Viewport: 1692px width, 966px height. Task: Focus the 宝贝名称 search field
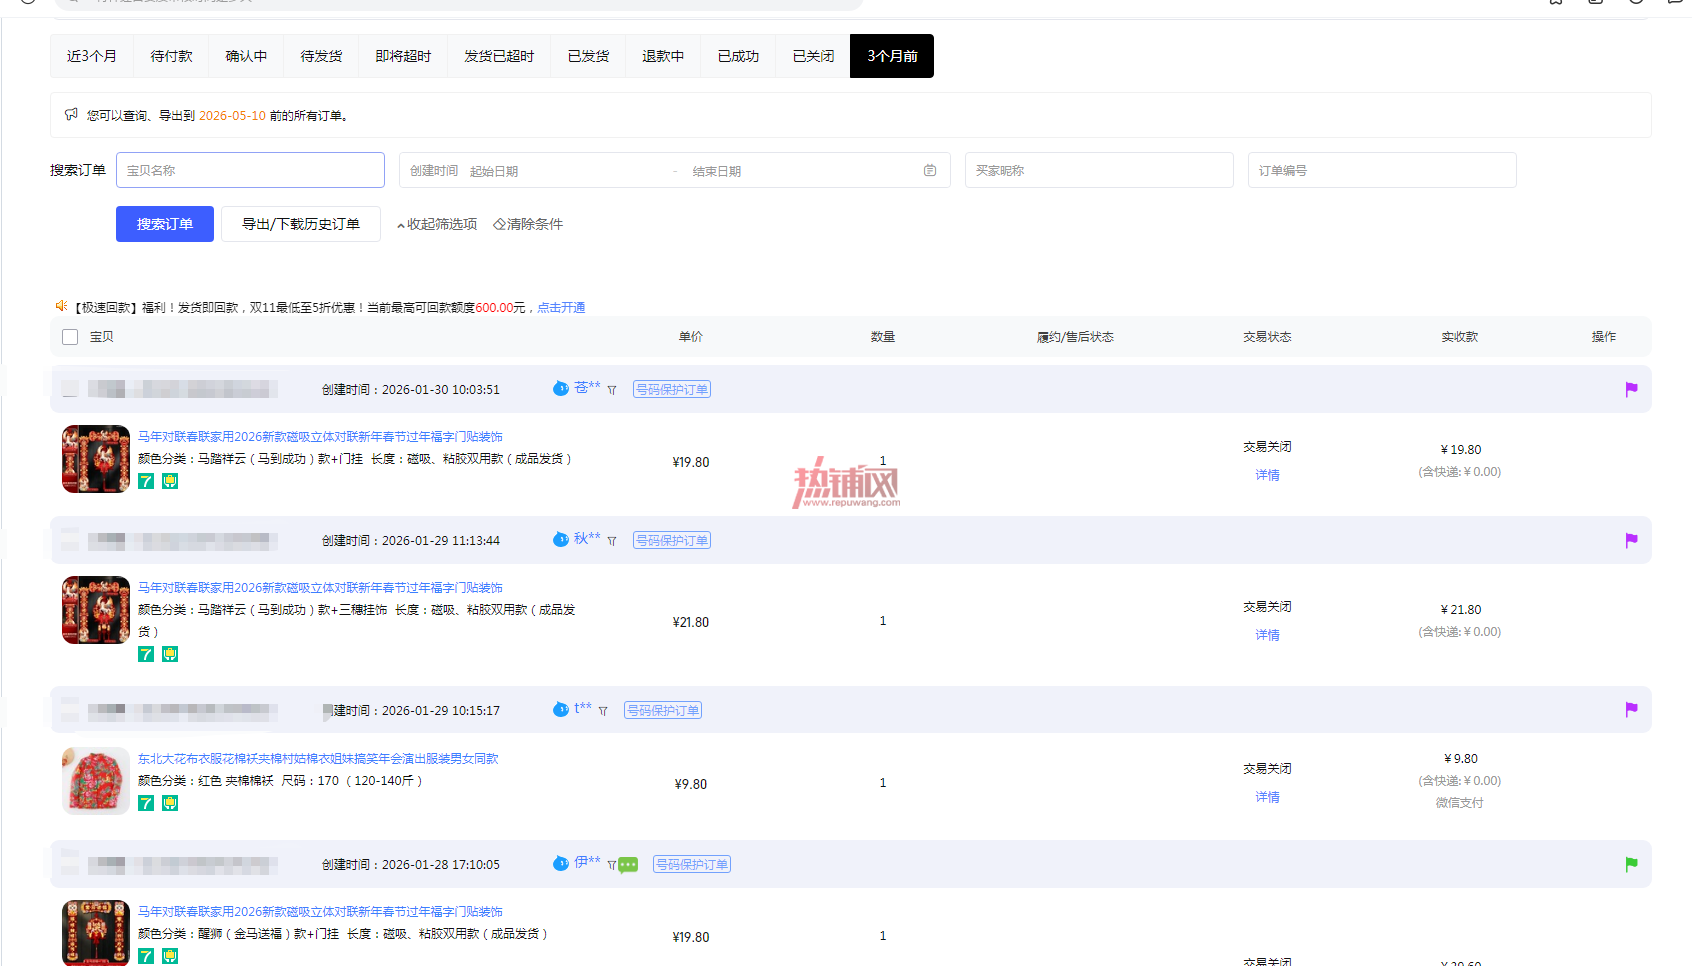(250, 170)
